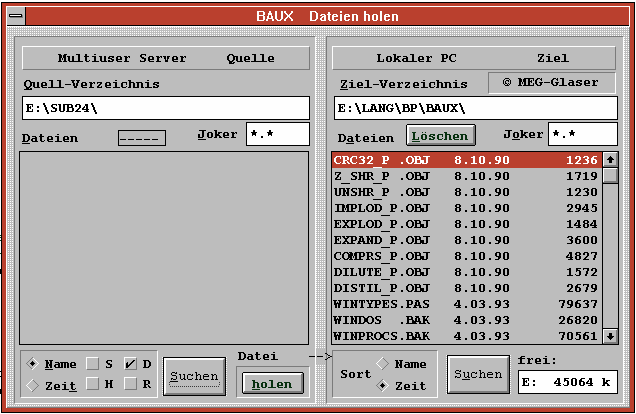Click the left Suchen button for source
The width and height of the screenshot is (636, 414).
click(194, 377)
